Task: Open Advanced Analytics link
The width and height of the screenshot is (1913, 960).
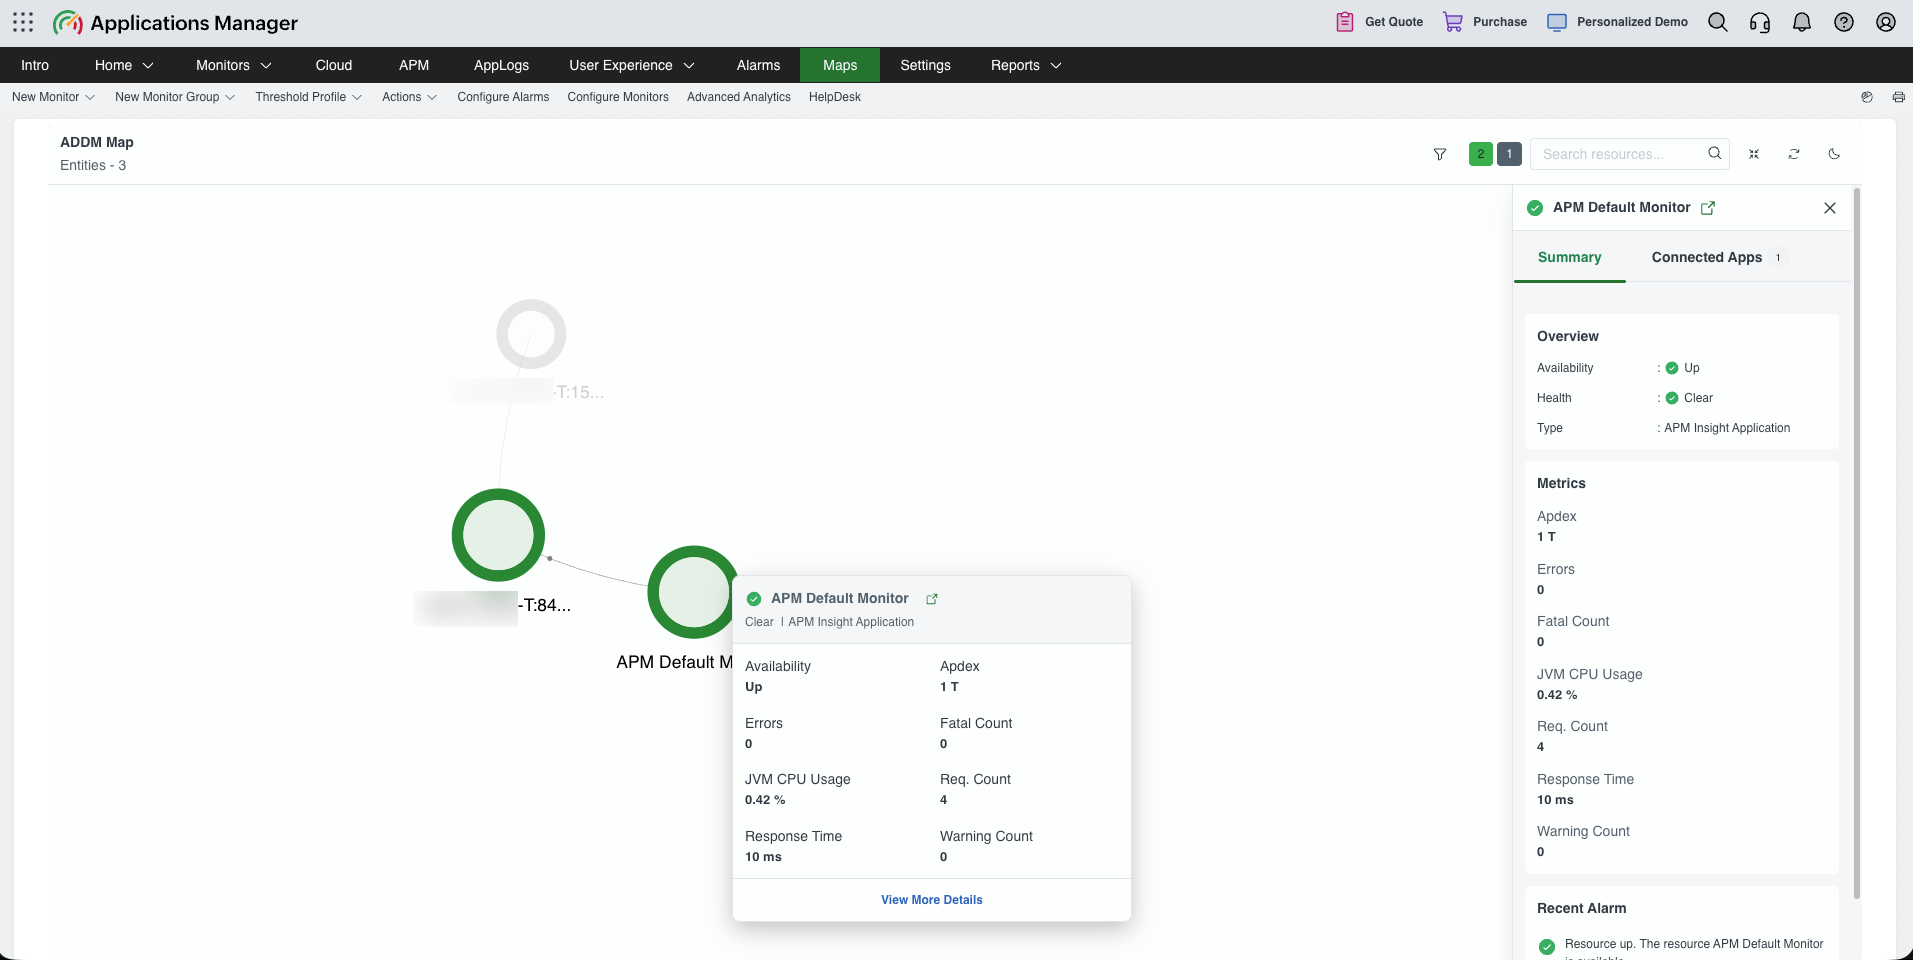Action: (x=739, y=97)
